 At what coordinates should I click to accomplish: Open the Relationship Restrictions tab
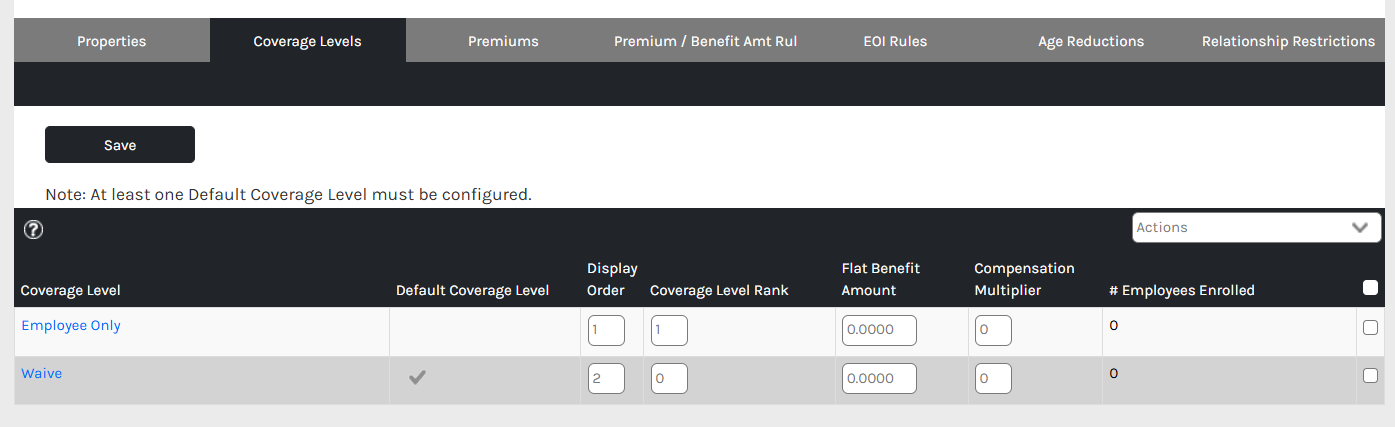click(1288, 41)
